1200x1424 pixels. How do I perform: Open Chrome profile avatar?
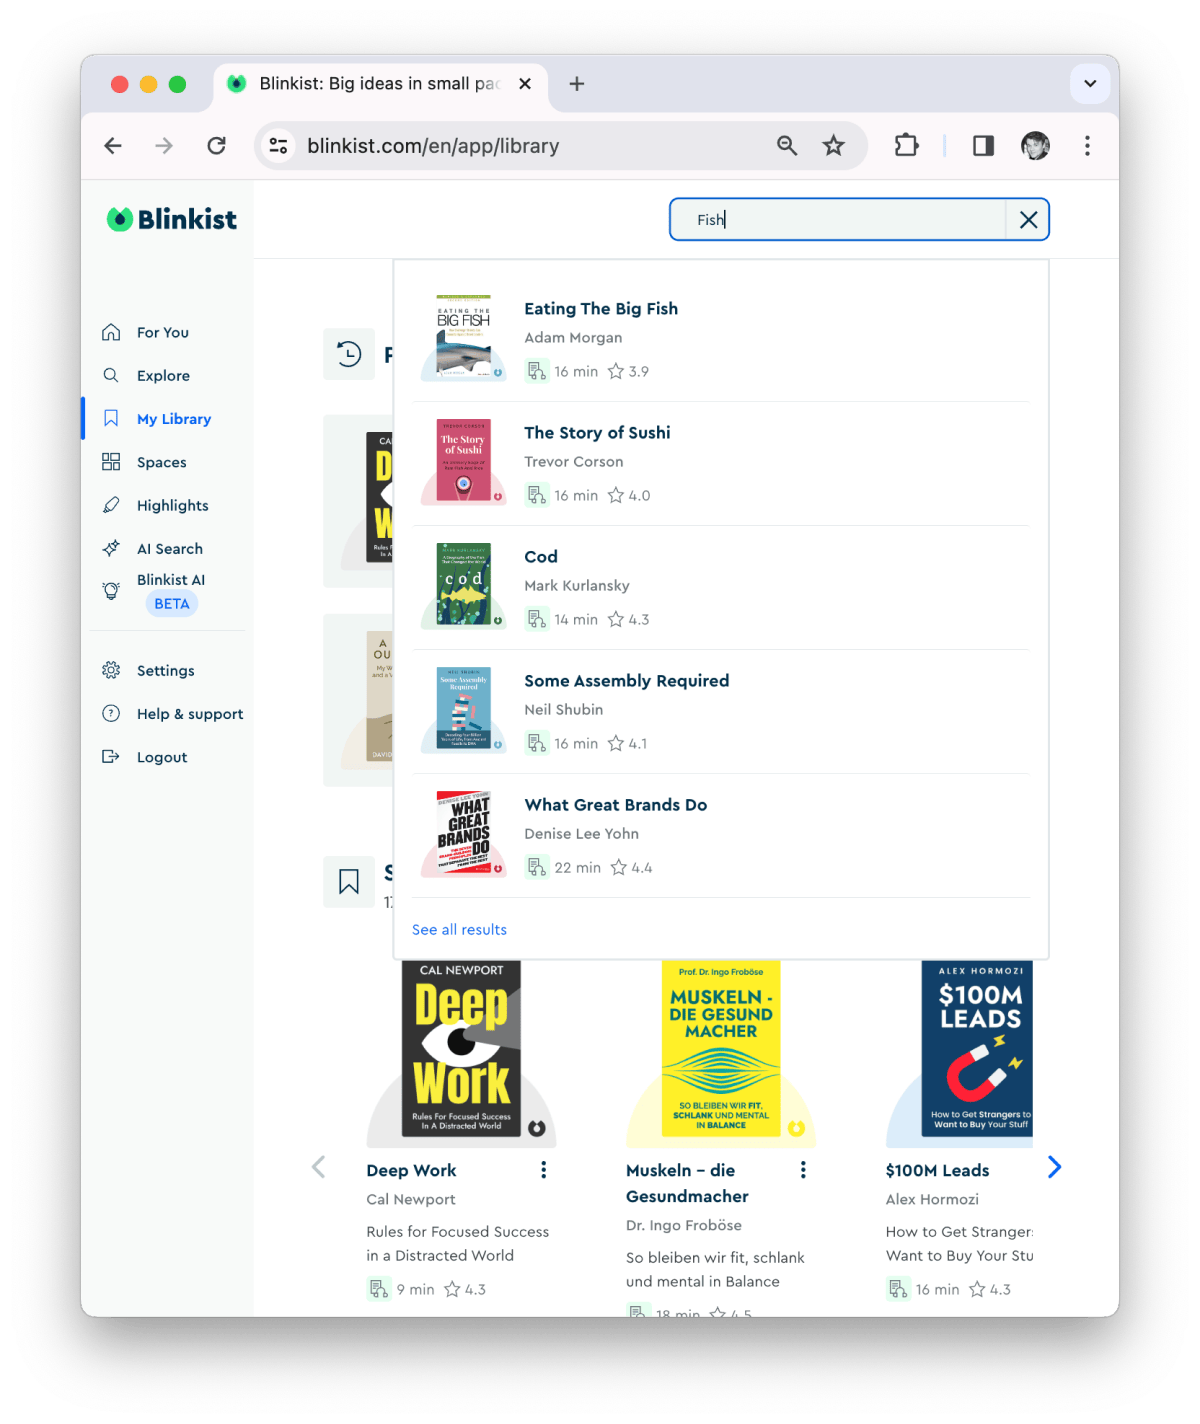click(x=1035, y=146)
